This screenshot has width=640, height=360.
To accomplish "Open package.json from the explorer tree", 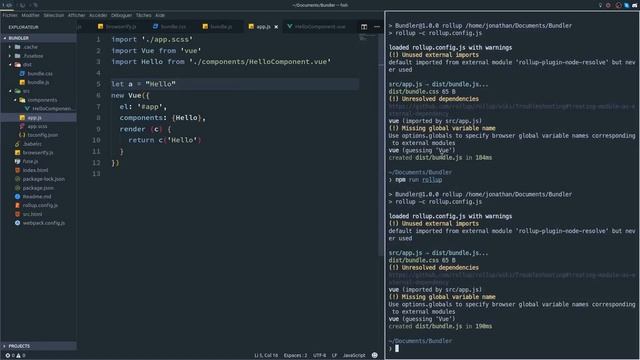I will [38, 188].
